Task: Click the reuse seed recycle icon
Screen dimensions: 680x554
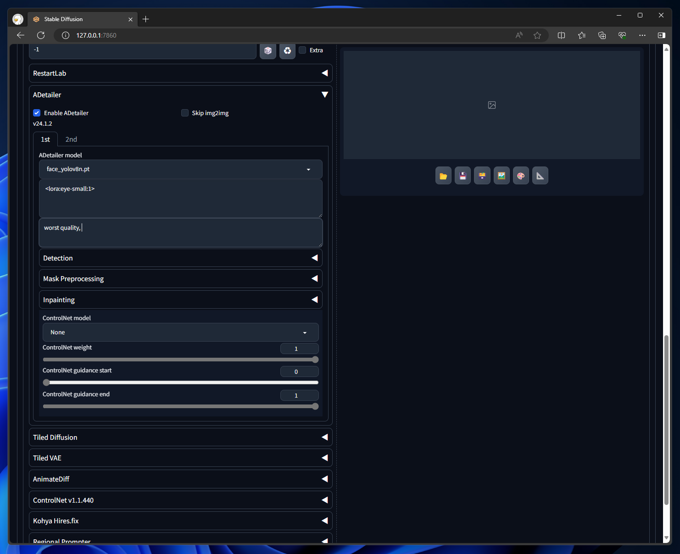Action: pyautogui.click(x=287, y=51)
